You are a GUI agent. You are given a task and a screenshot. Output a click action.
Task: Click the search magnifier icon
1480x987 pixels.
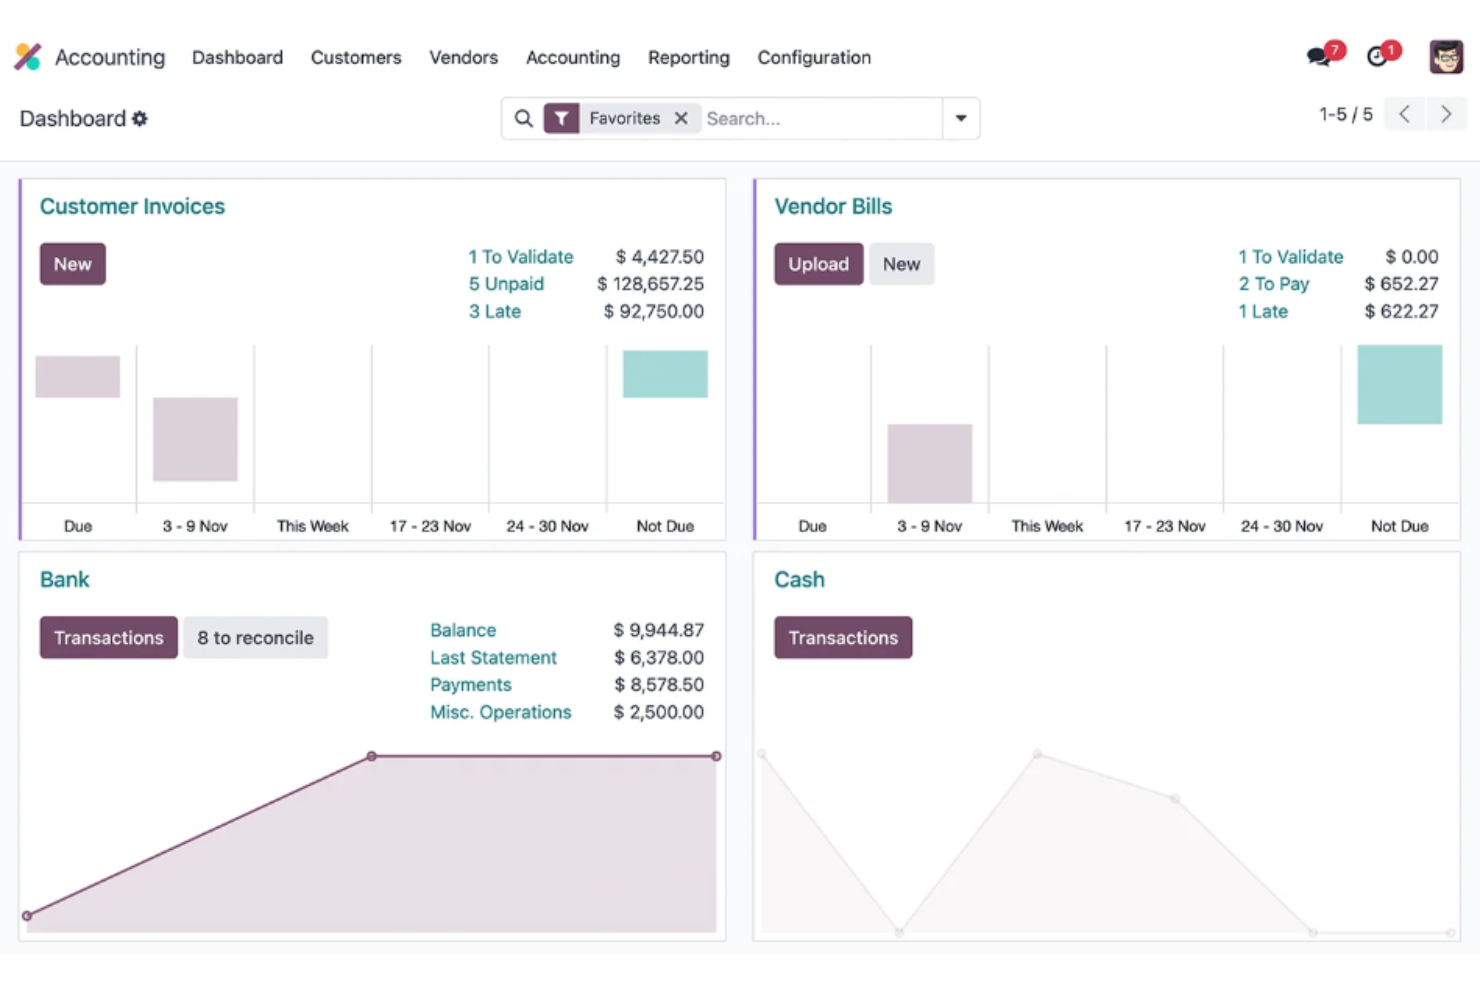(523, 118)
